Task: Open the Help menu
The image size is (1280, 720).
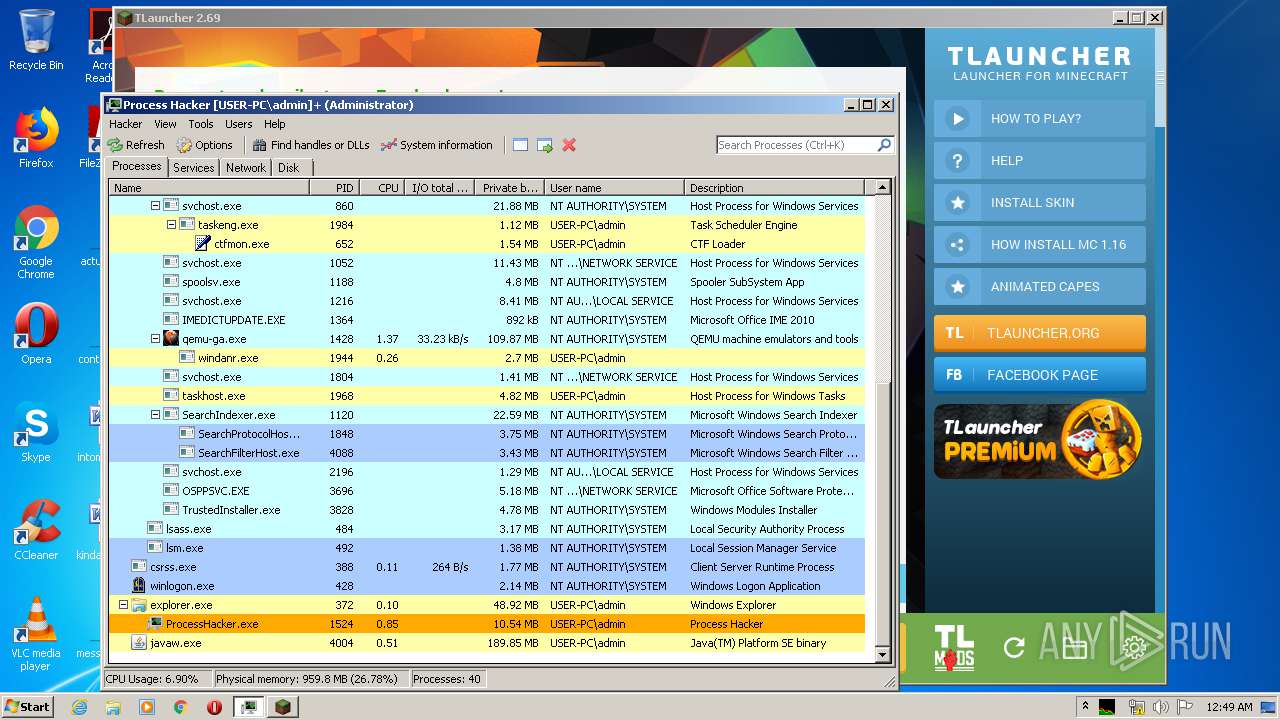Action: tap(275, 124)
